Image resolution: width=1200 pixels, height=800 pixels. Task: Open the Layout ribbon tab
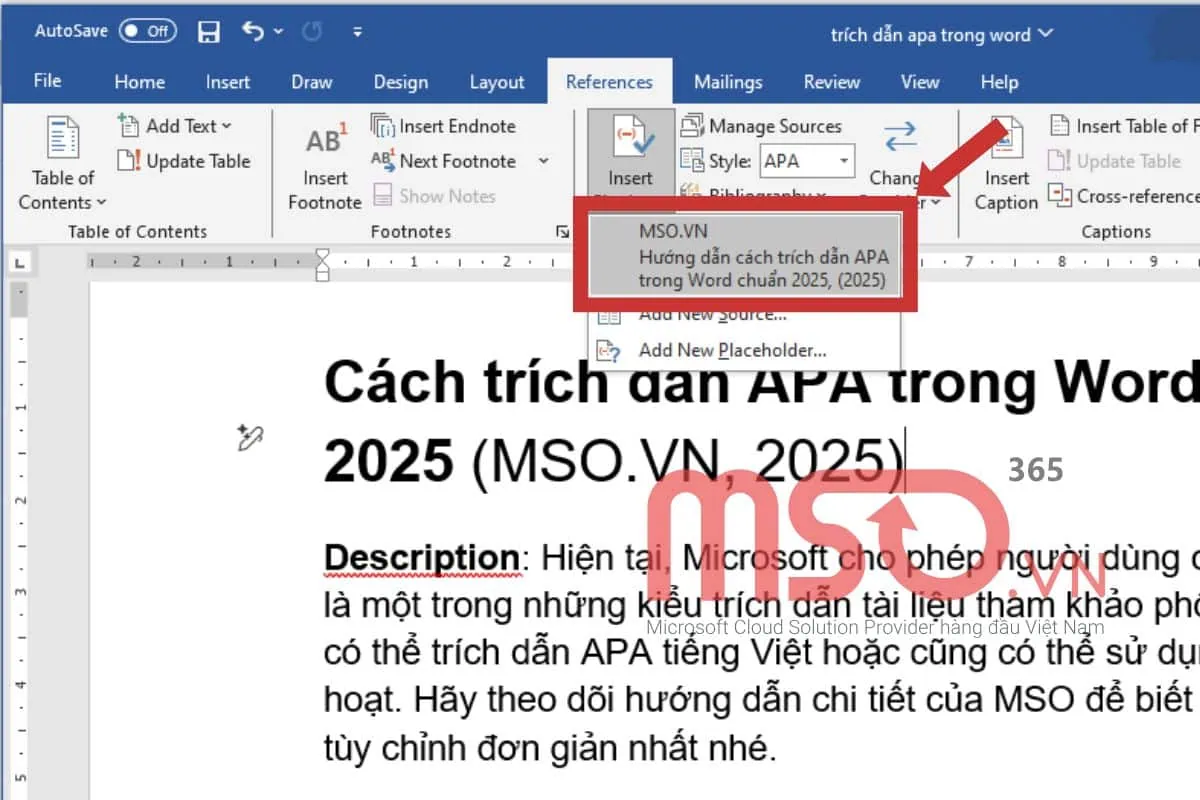(x=497, y=82)
